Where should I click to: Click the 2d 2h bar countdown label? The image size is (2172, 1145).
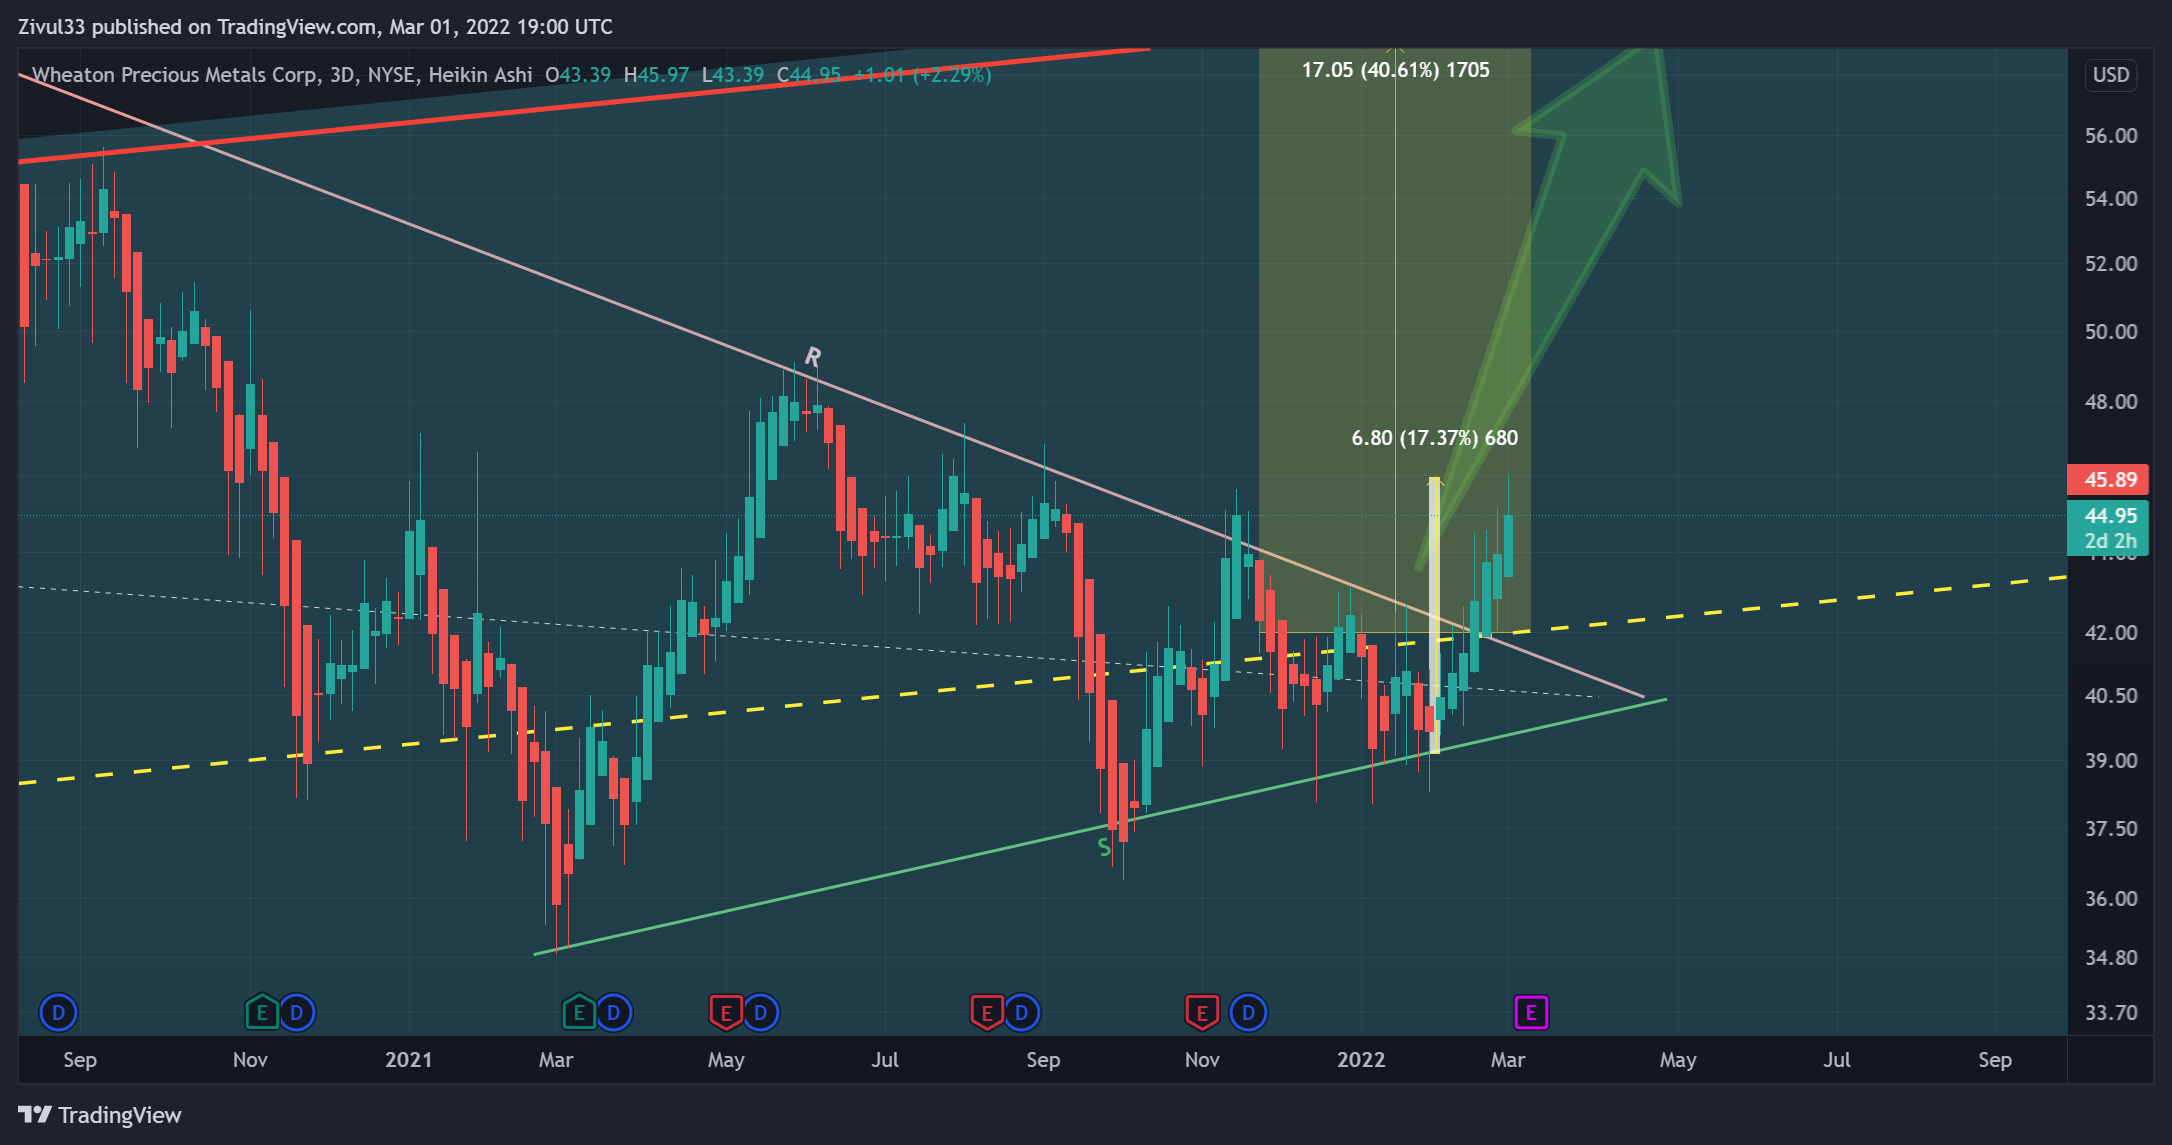[x=2110, y=541]
